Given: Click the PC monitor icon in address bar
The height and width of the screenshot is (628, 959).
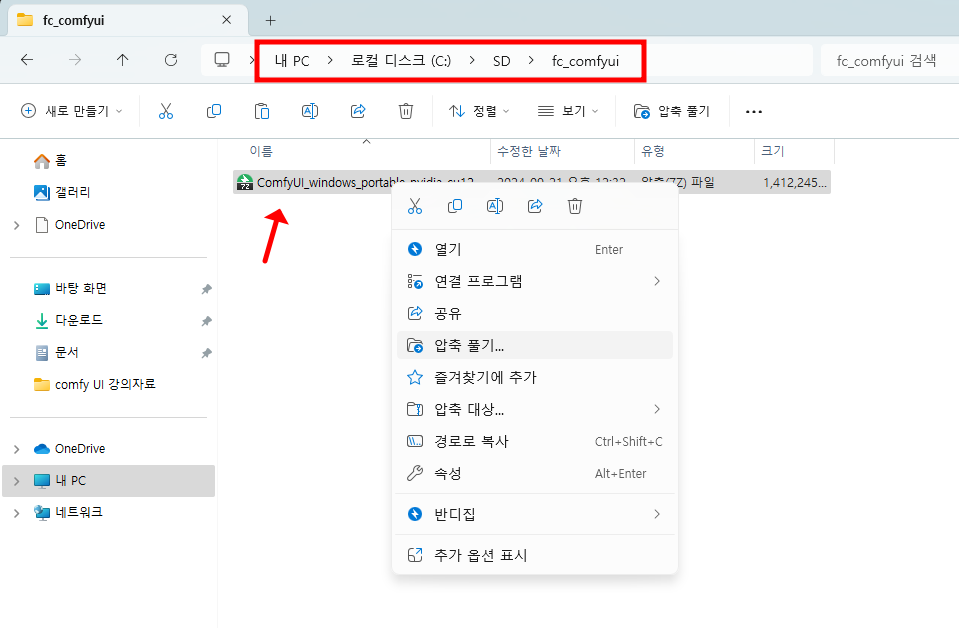Looking at the screenshot, I should pos(221,60).
